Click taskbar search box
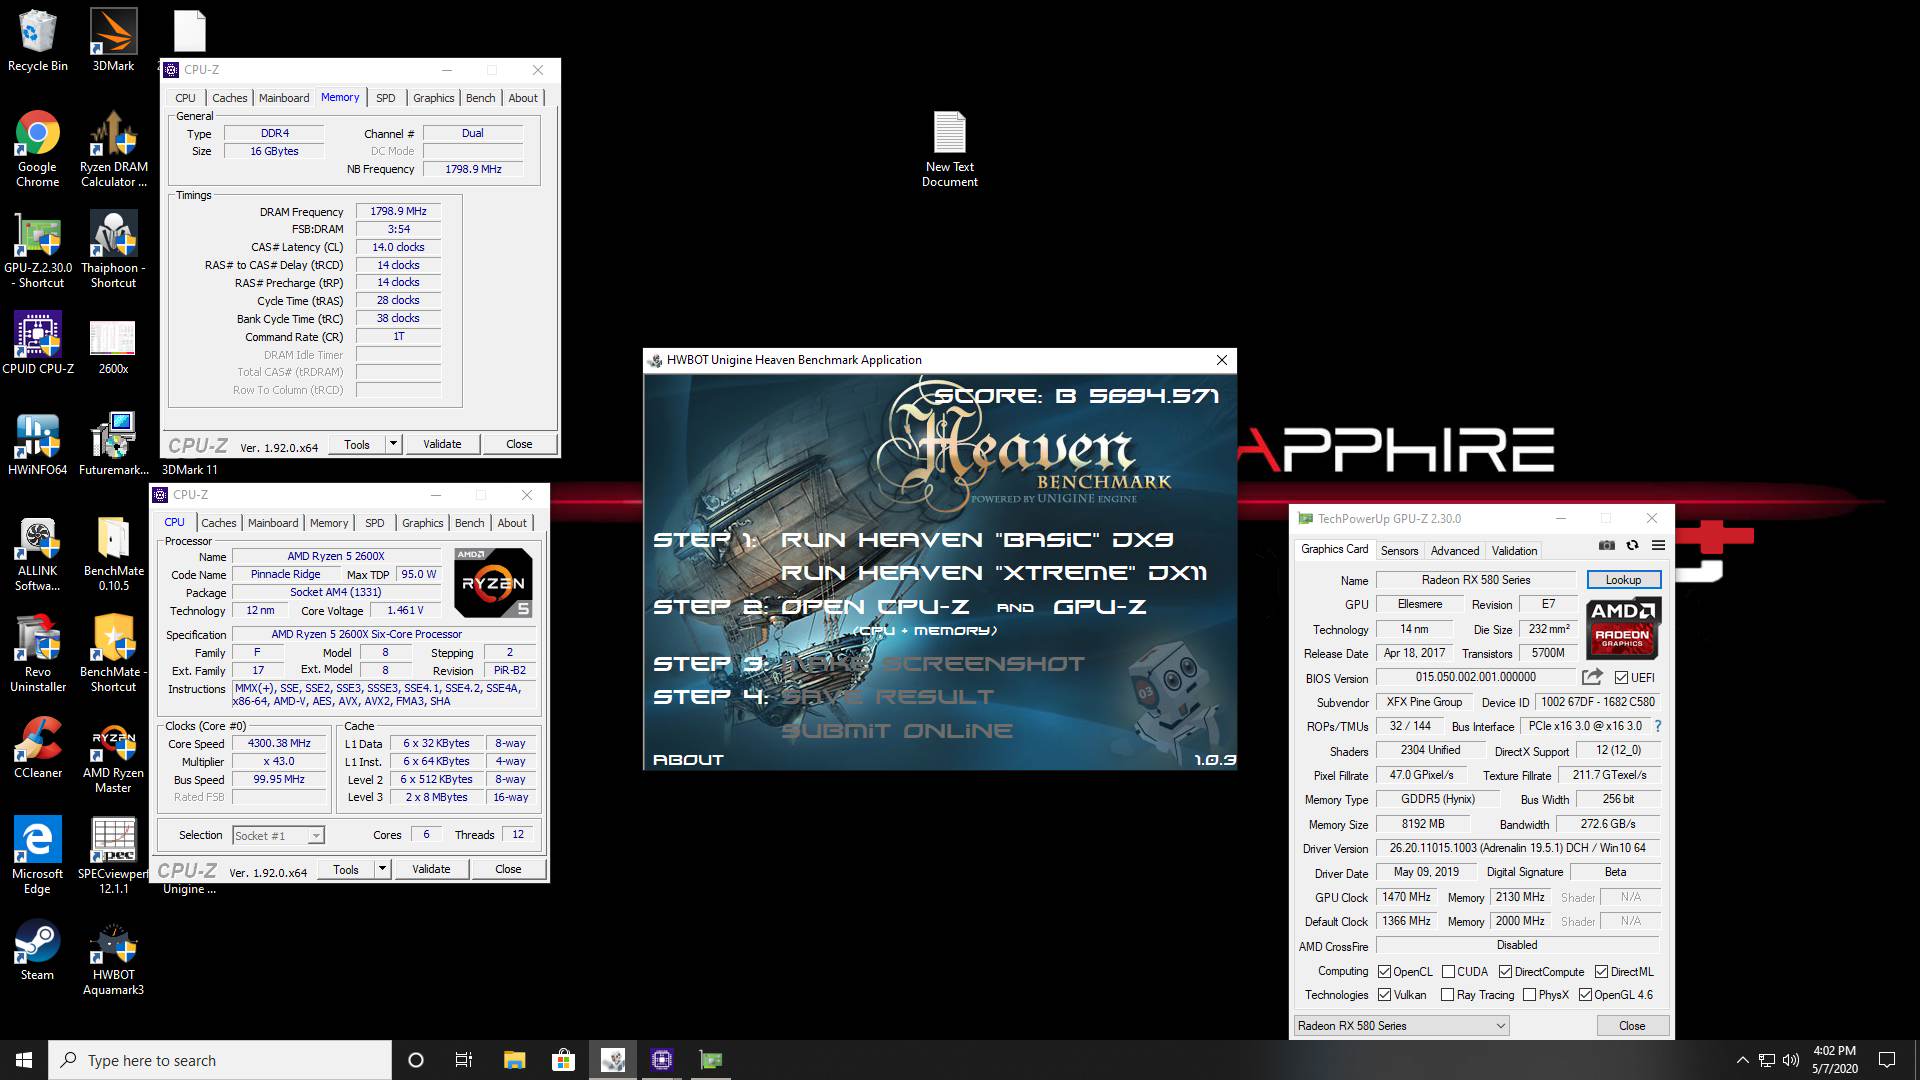The width and height of the screenshot is (1920, 1080). (220, 1060)
